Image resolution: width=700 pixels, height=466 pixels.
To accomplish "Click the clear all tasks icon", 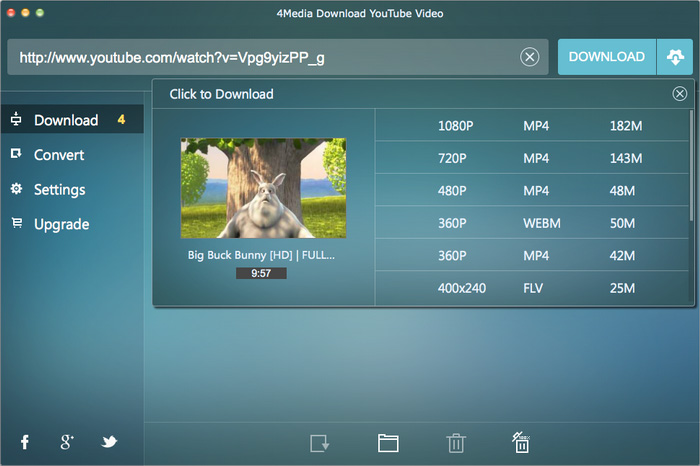I will point(520,443).
